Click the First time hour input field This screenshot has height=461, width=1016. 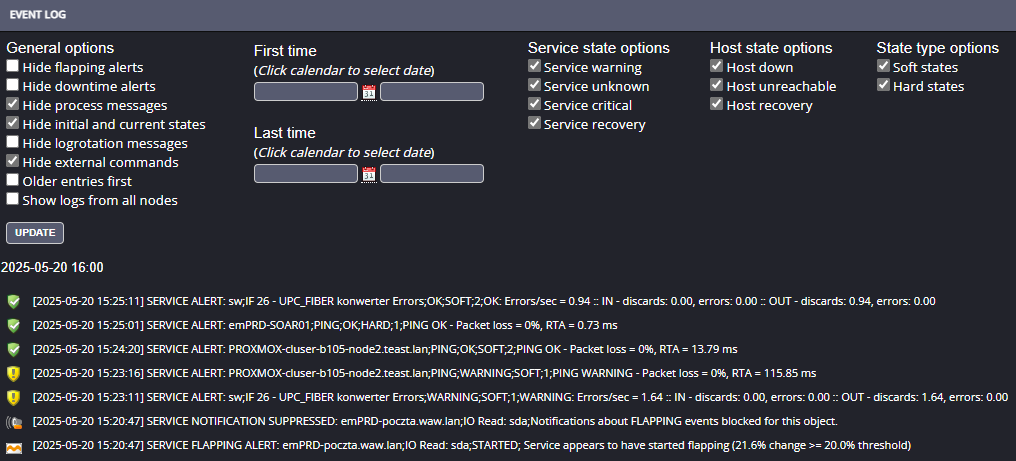(432, 92)
